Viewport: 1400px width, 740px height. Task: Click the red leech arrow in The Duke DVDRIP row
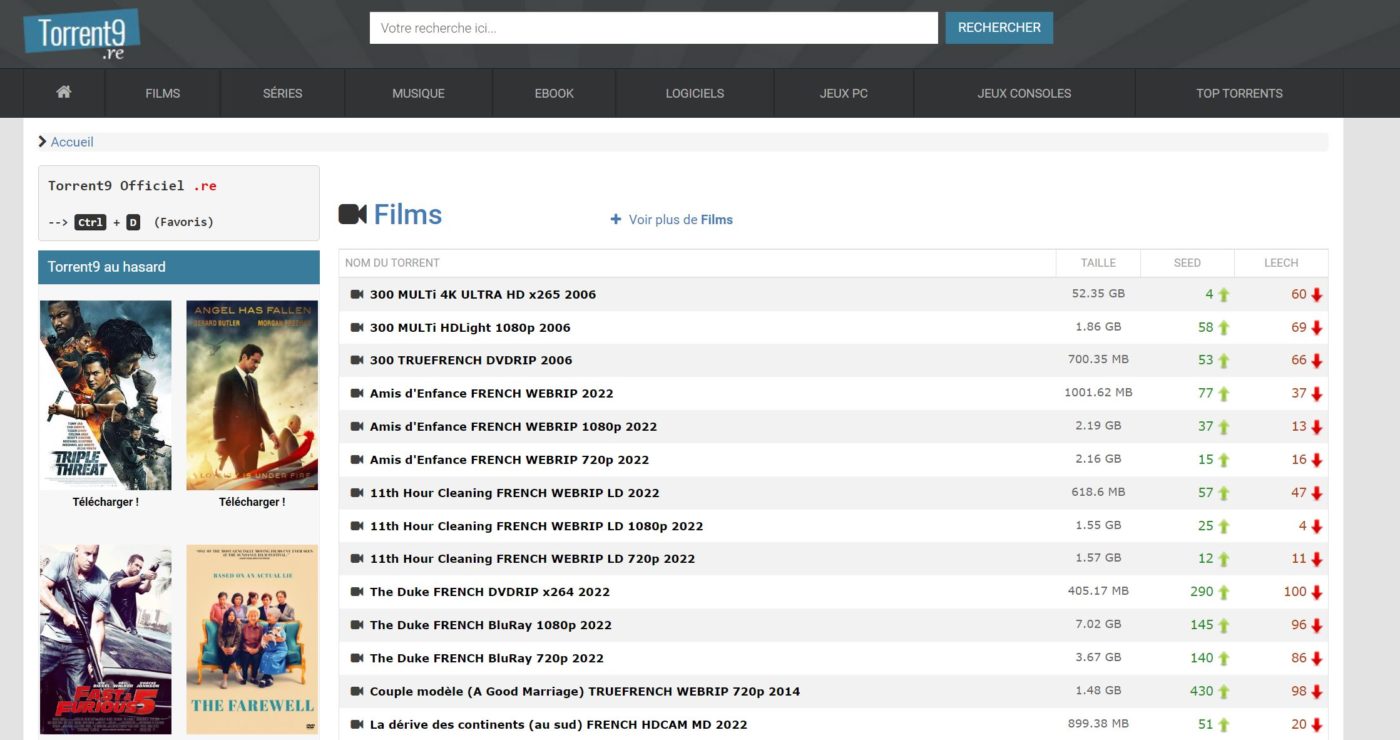pos(1317,592)
